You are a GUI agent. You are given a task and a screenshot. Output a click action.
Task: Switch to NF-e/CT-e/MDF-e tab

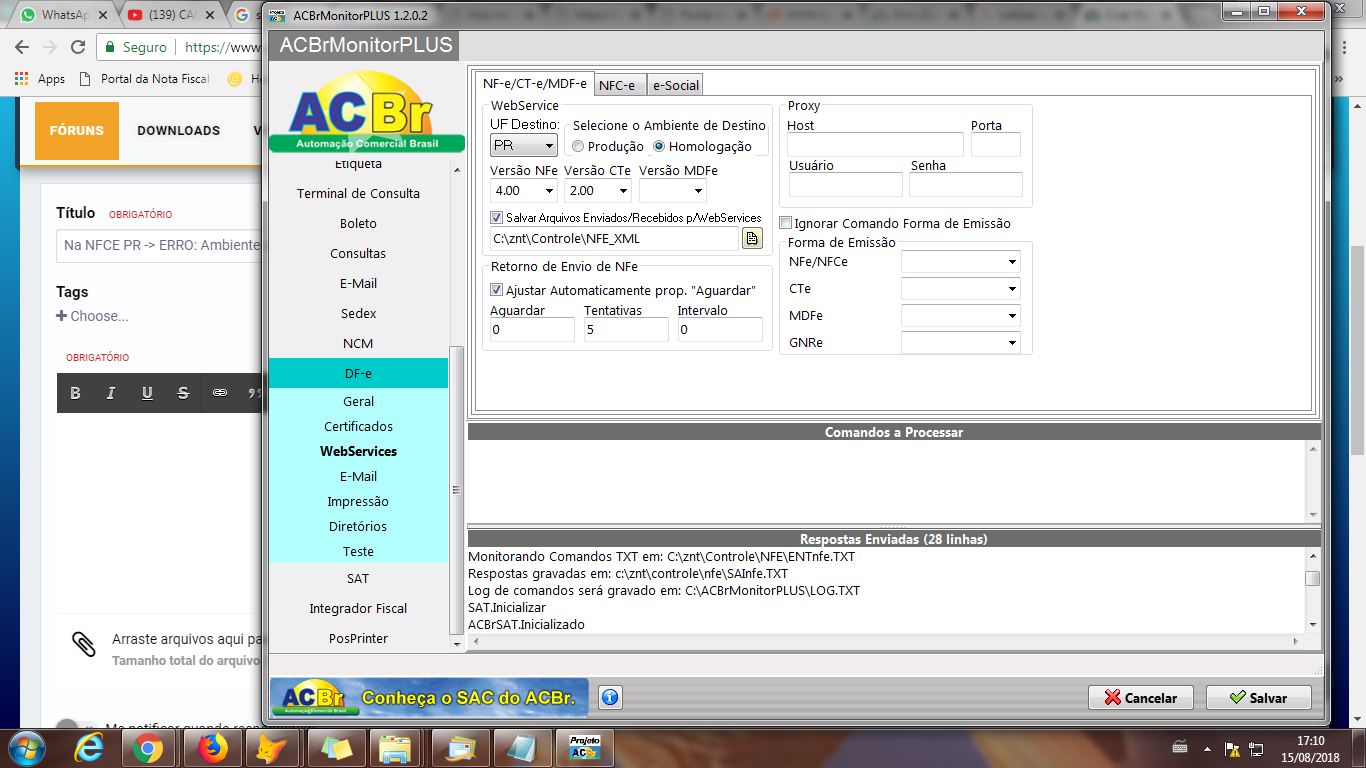point(535,84)
